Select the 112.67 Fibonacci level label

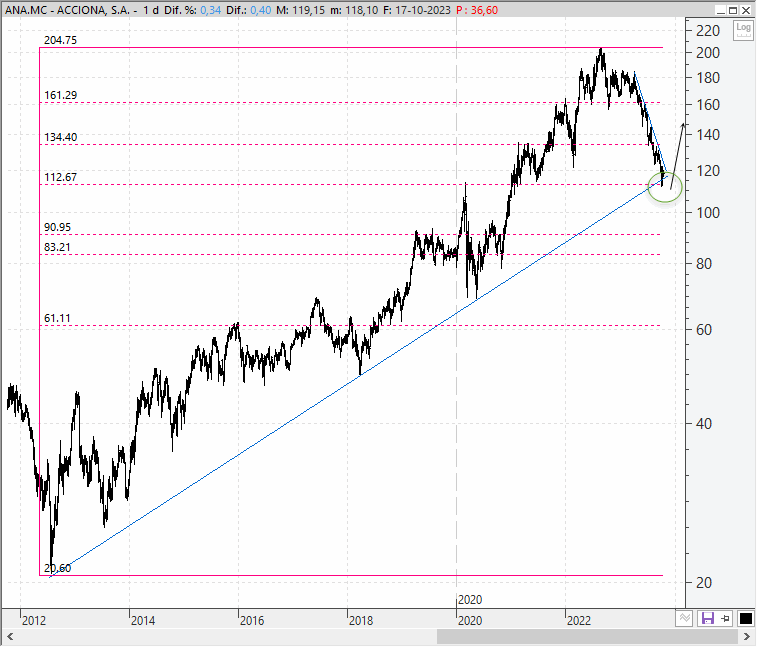pyautogui.click(x=60, y=178)
